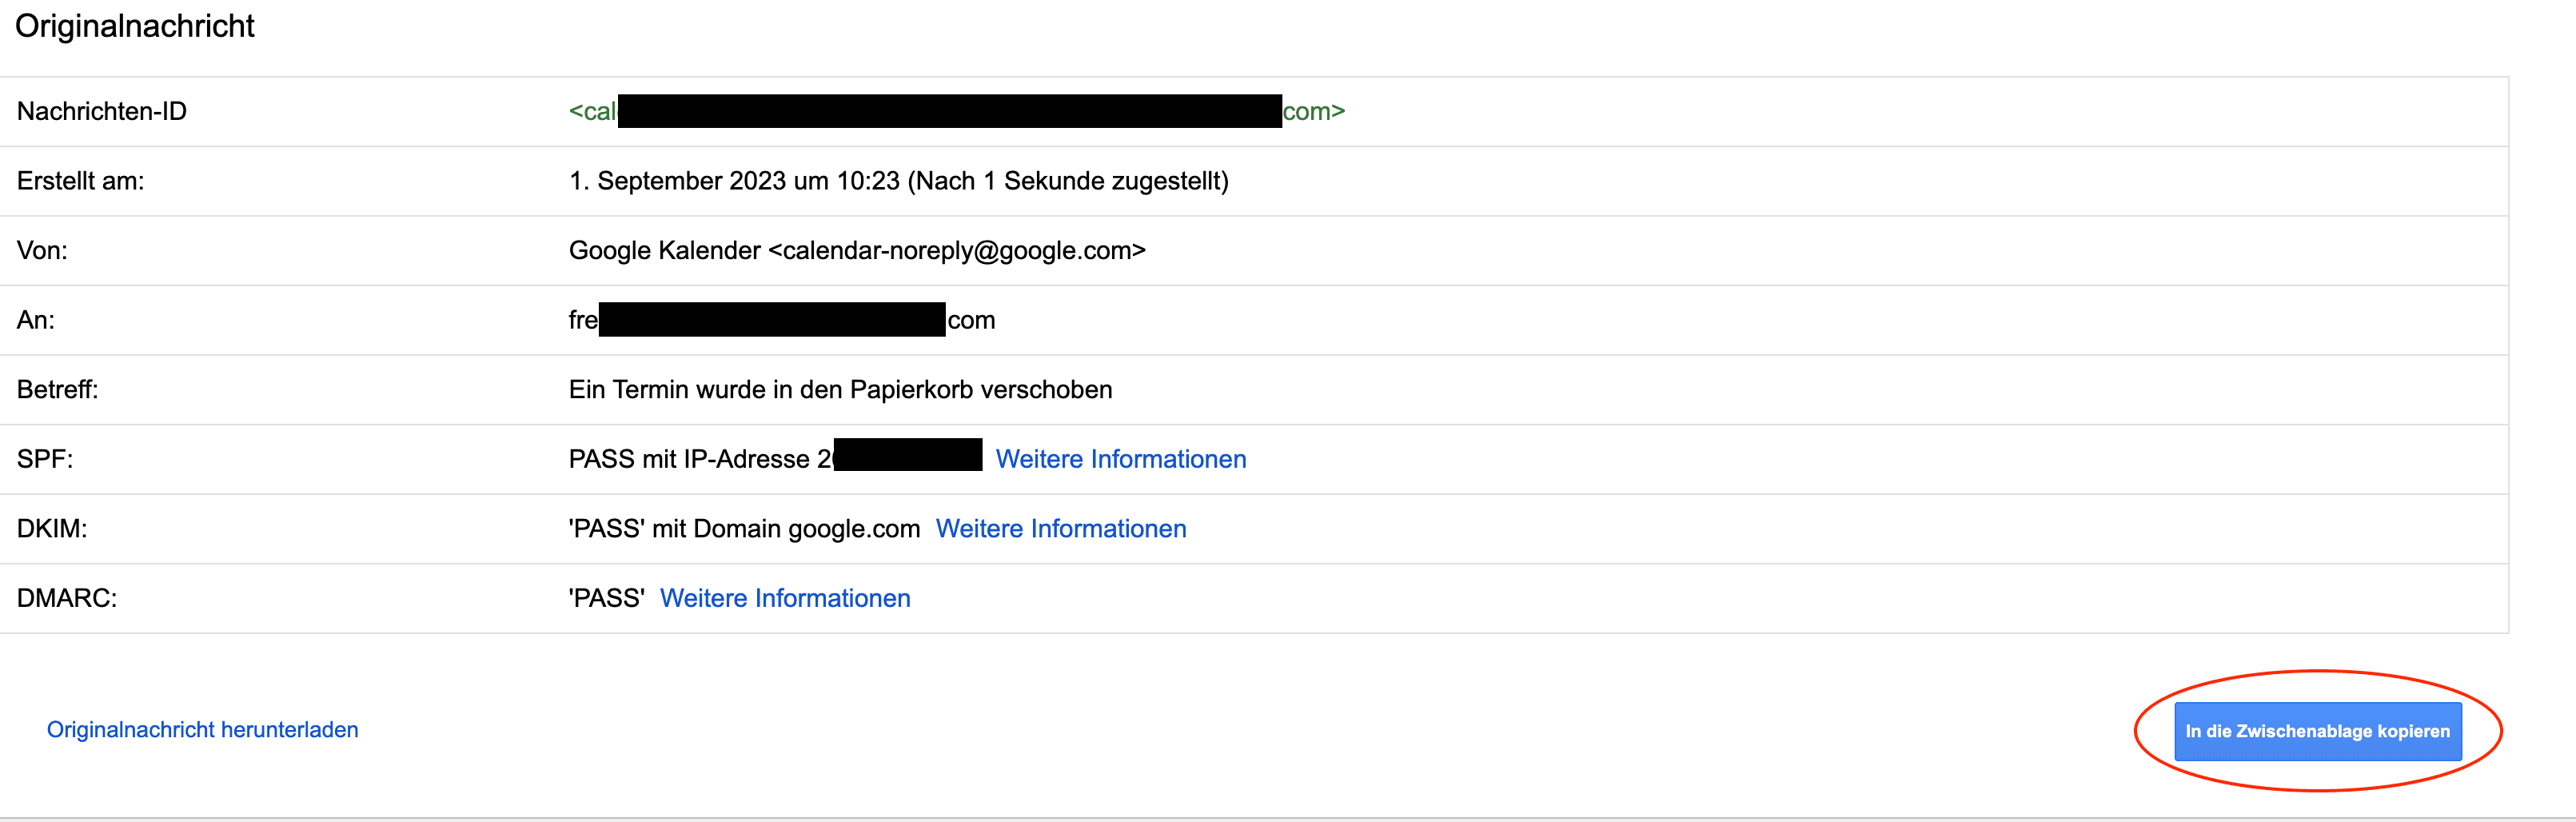Click the 'Originalnachricht' page heading
2576x822 pixels.
click(x=135, y=26)
